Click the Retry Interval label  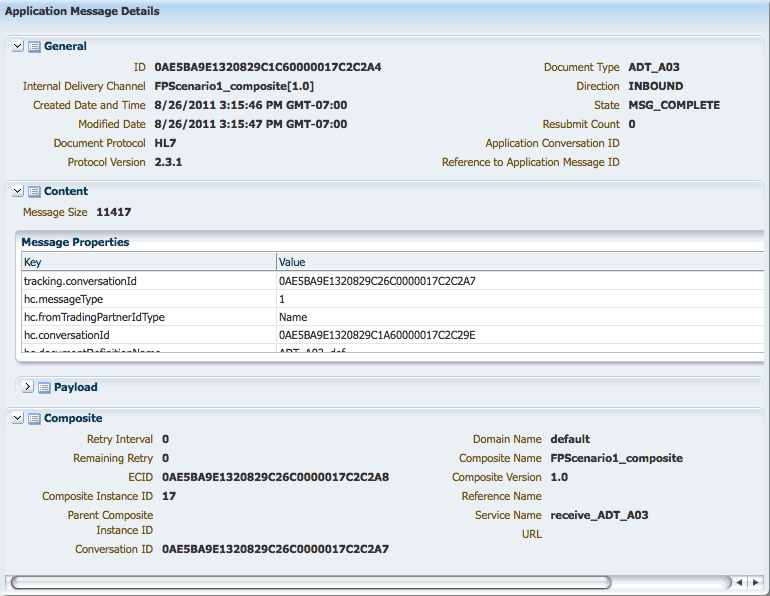pos(120,439)
